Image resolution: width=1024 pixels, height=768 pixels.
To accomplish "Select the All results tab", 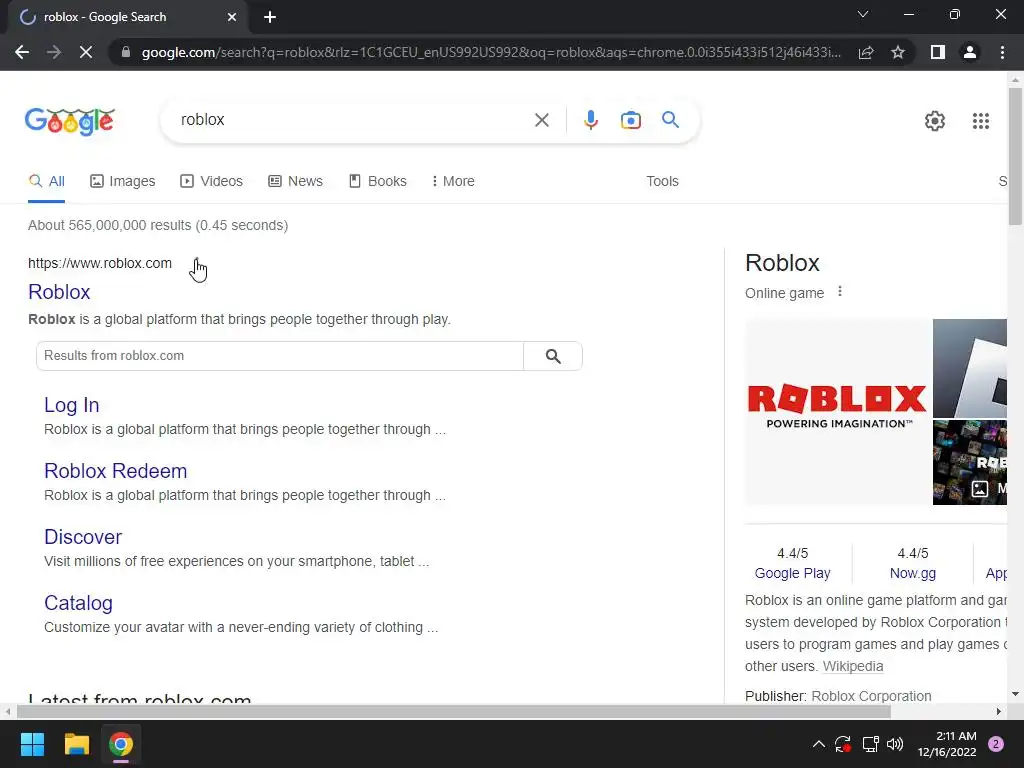I will pos(46,182).
